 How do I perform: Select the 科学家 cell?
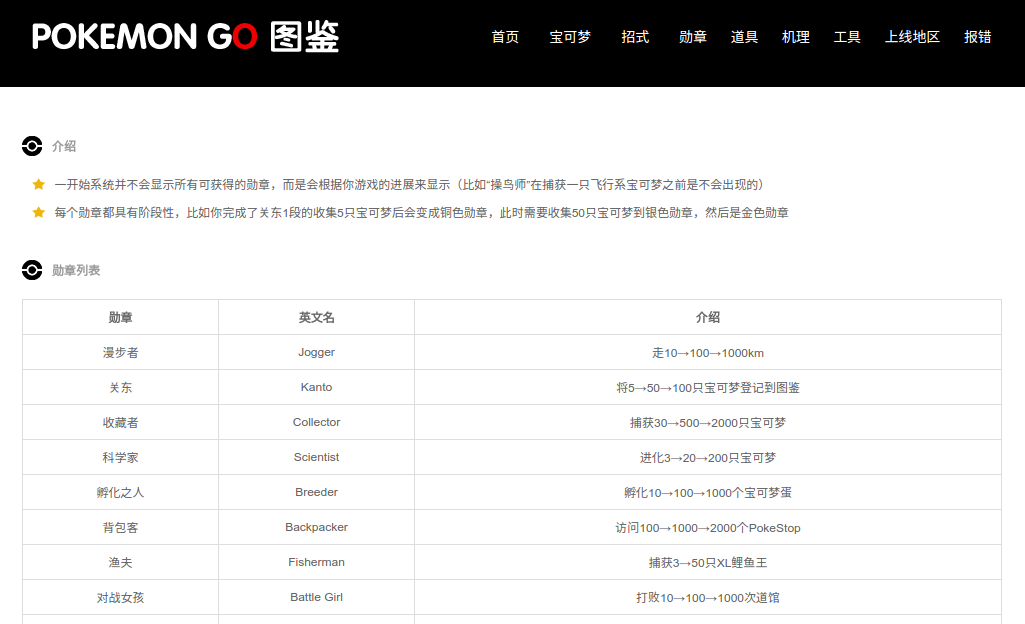tap(120, 457)
